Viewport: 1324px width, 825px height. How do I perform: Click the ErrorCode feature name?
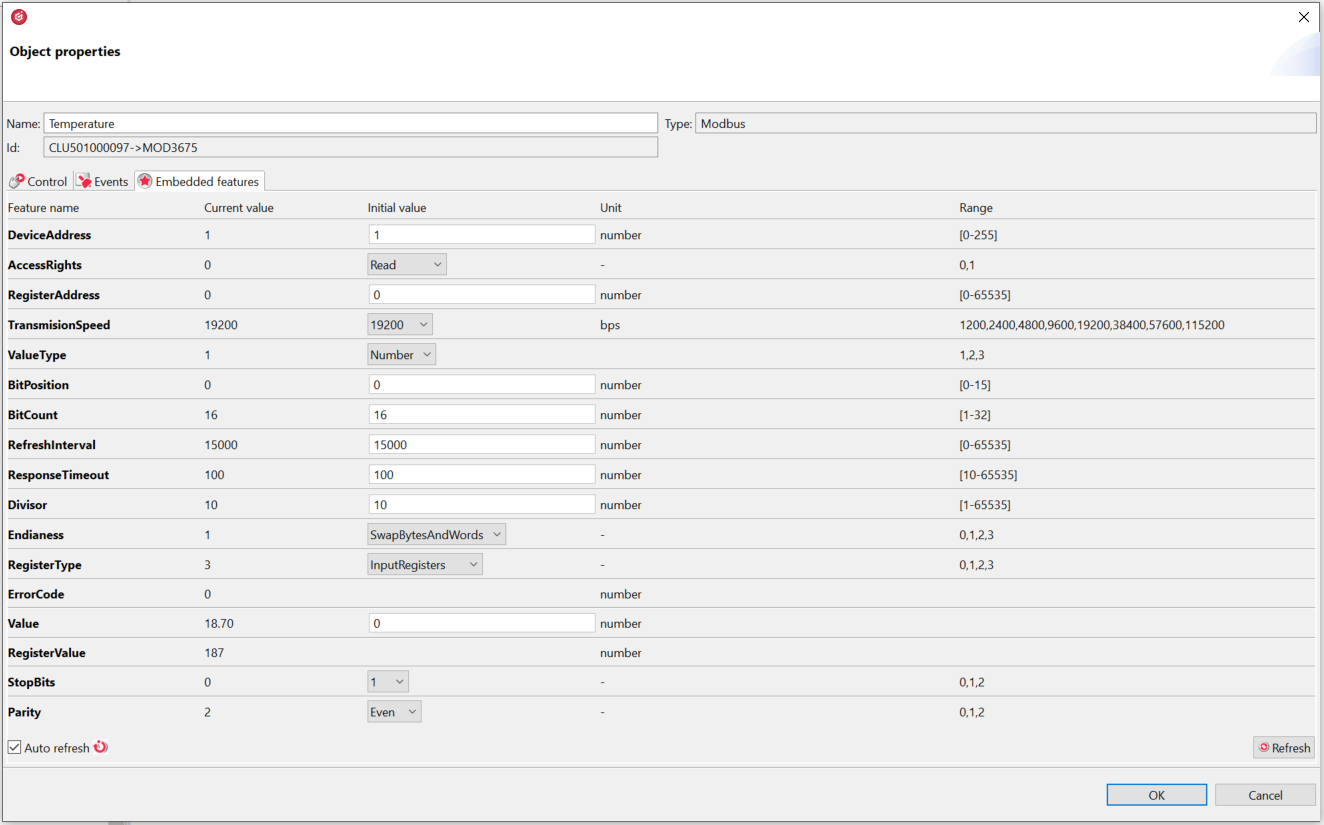(36, 594)
